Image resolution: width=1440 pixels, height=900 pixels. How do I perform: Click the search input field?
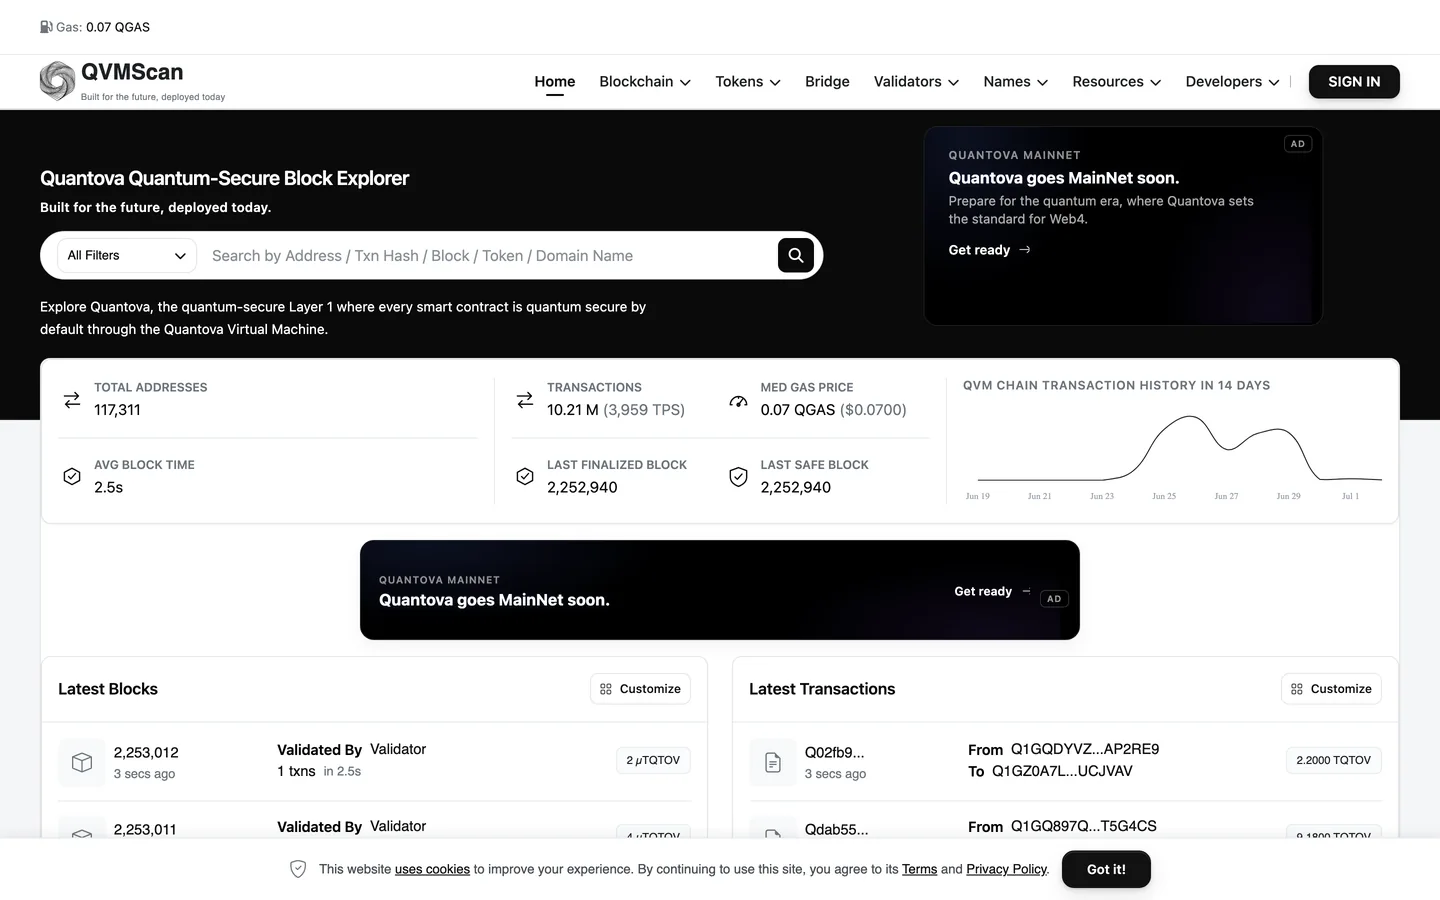(490, 256)
